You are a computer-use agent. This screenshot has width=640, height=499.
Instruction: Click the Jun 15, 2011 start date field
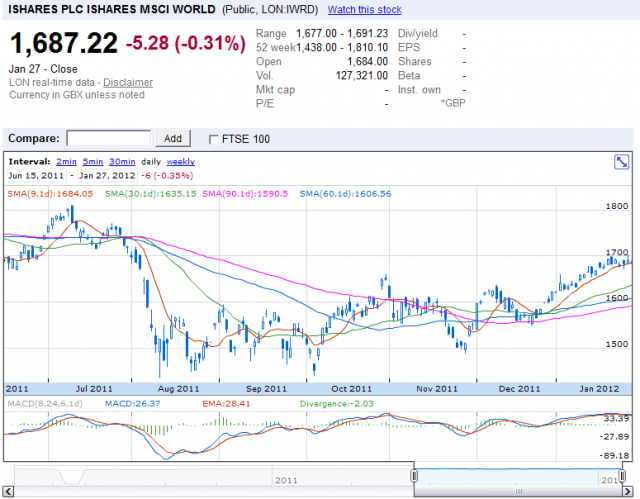tap(36, 175)
